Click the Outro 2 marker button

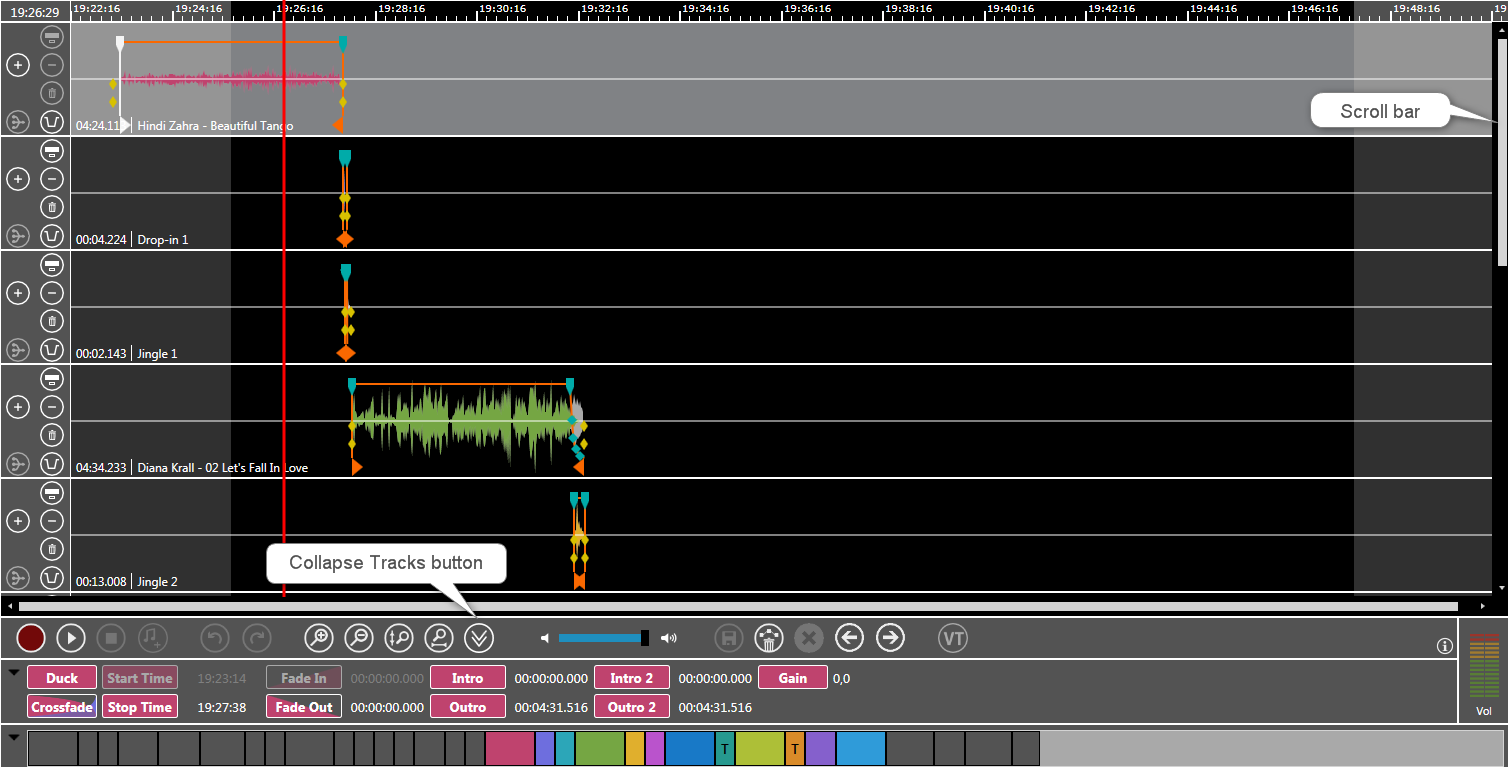tap(632, 707)
